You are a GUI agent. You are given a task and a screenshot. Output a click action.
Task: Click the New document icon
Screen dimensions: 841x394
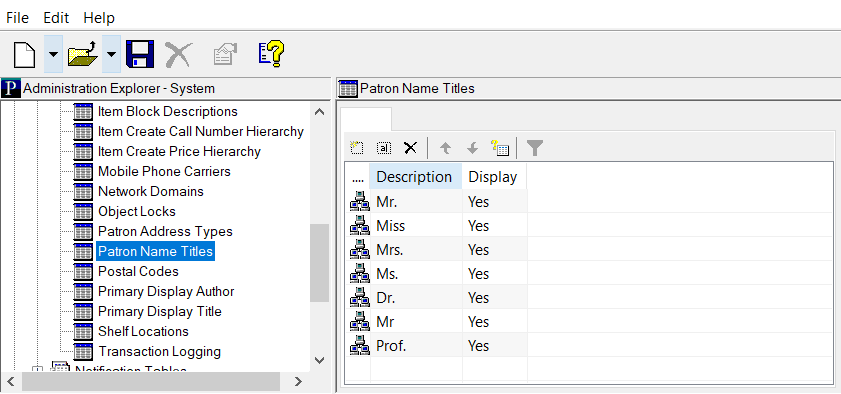pyautogui.click(x=24, y=54)
